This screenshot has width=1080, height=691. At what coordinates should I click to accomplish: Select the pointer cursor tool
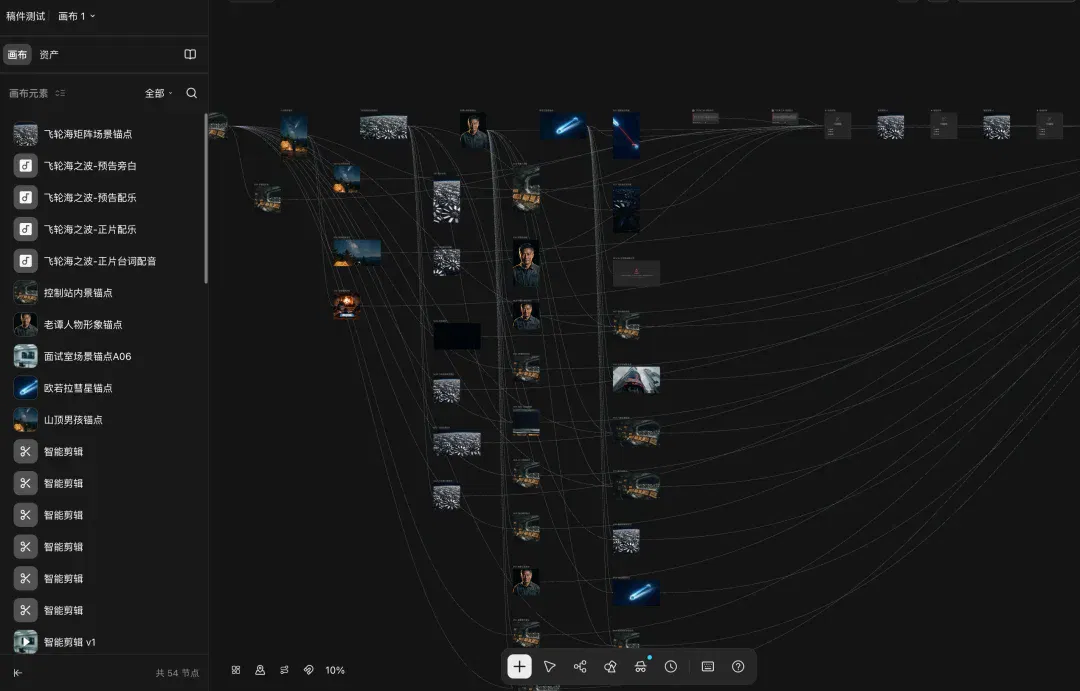pyautogui.click(x=550, y=666)
